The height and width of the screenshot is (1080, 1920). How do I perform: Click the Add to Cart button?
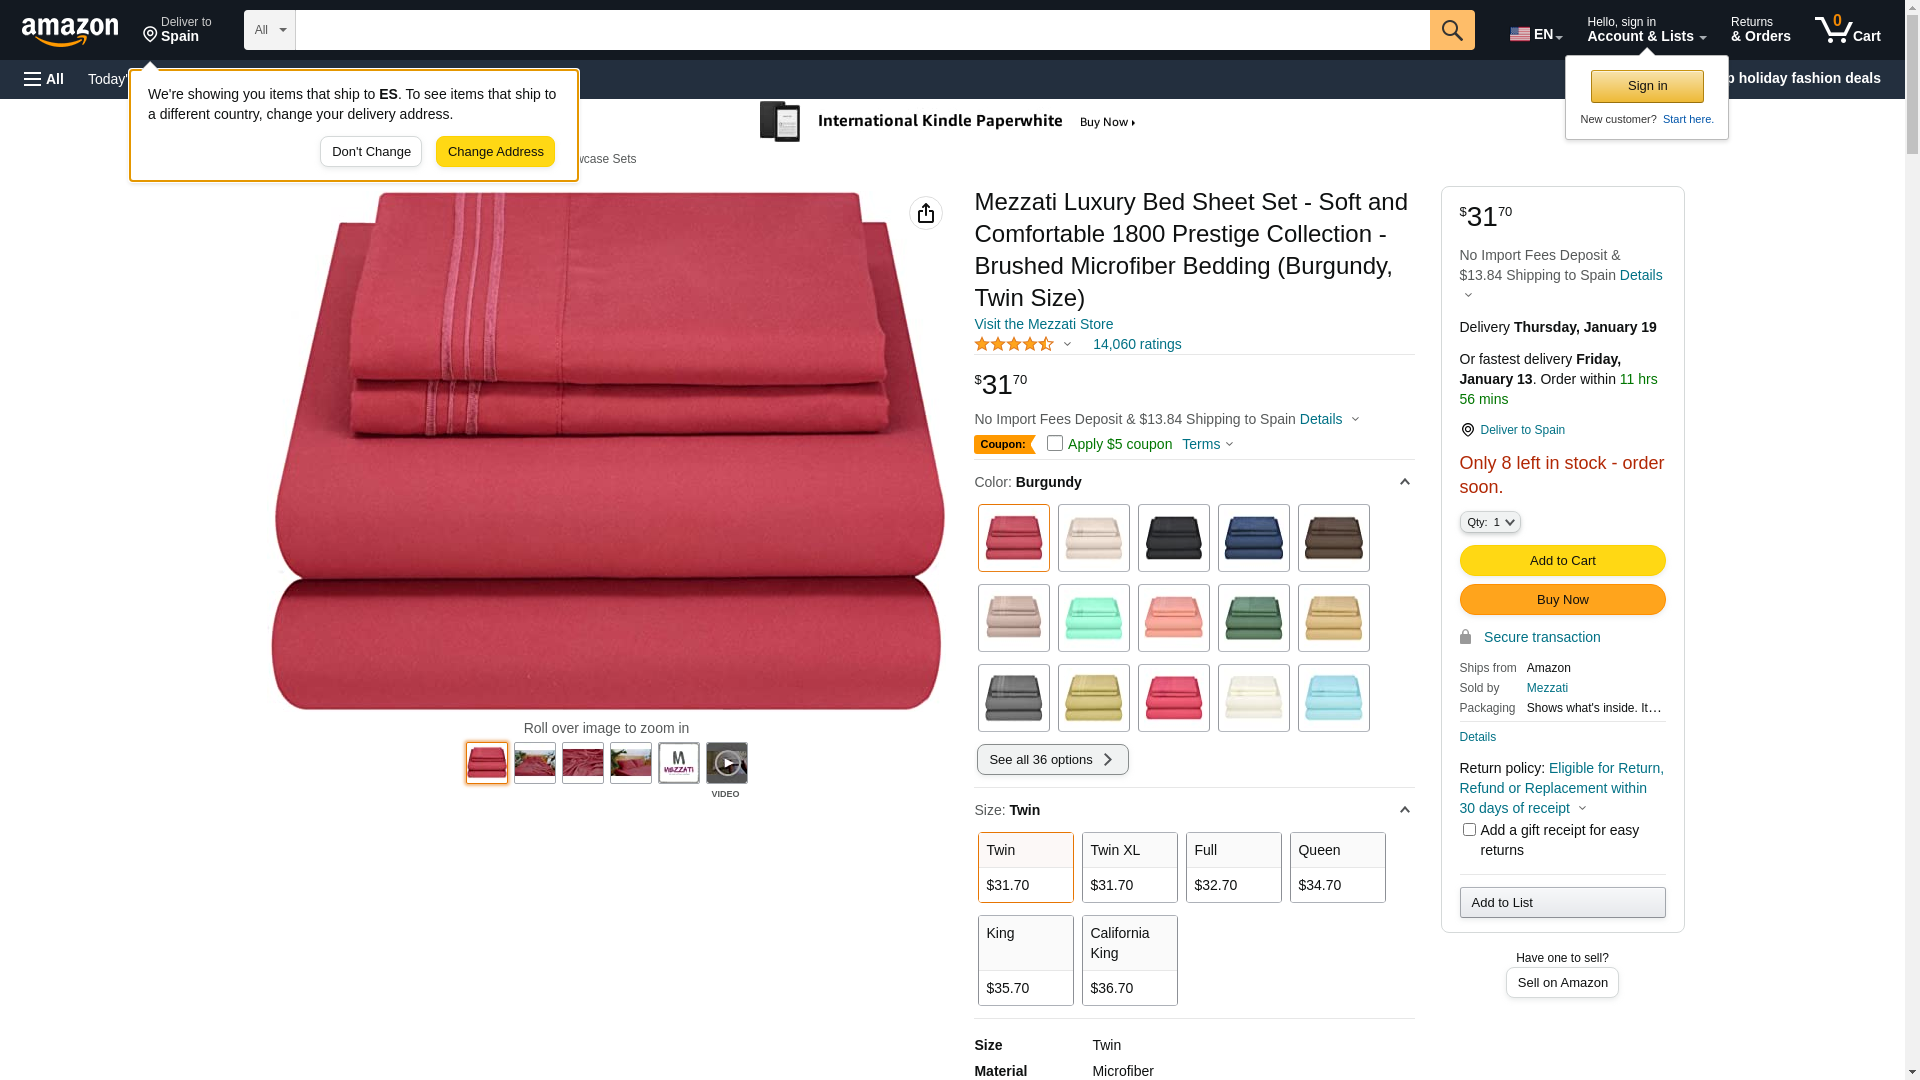click(x=1562, y=560)
